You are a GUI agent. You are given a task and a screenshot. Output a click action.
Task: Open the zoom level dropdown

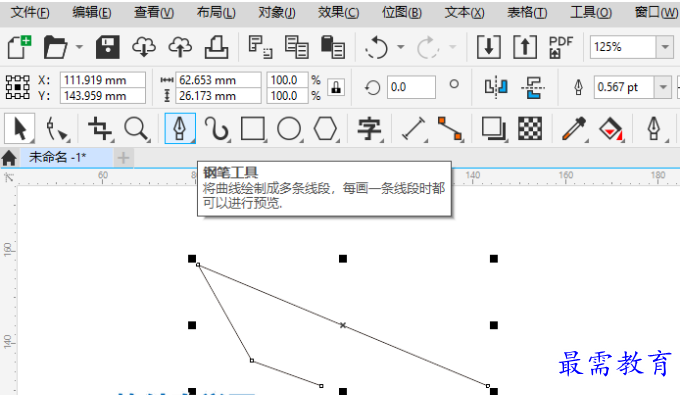665,47
